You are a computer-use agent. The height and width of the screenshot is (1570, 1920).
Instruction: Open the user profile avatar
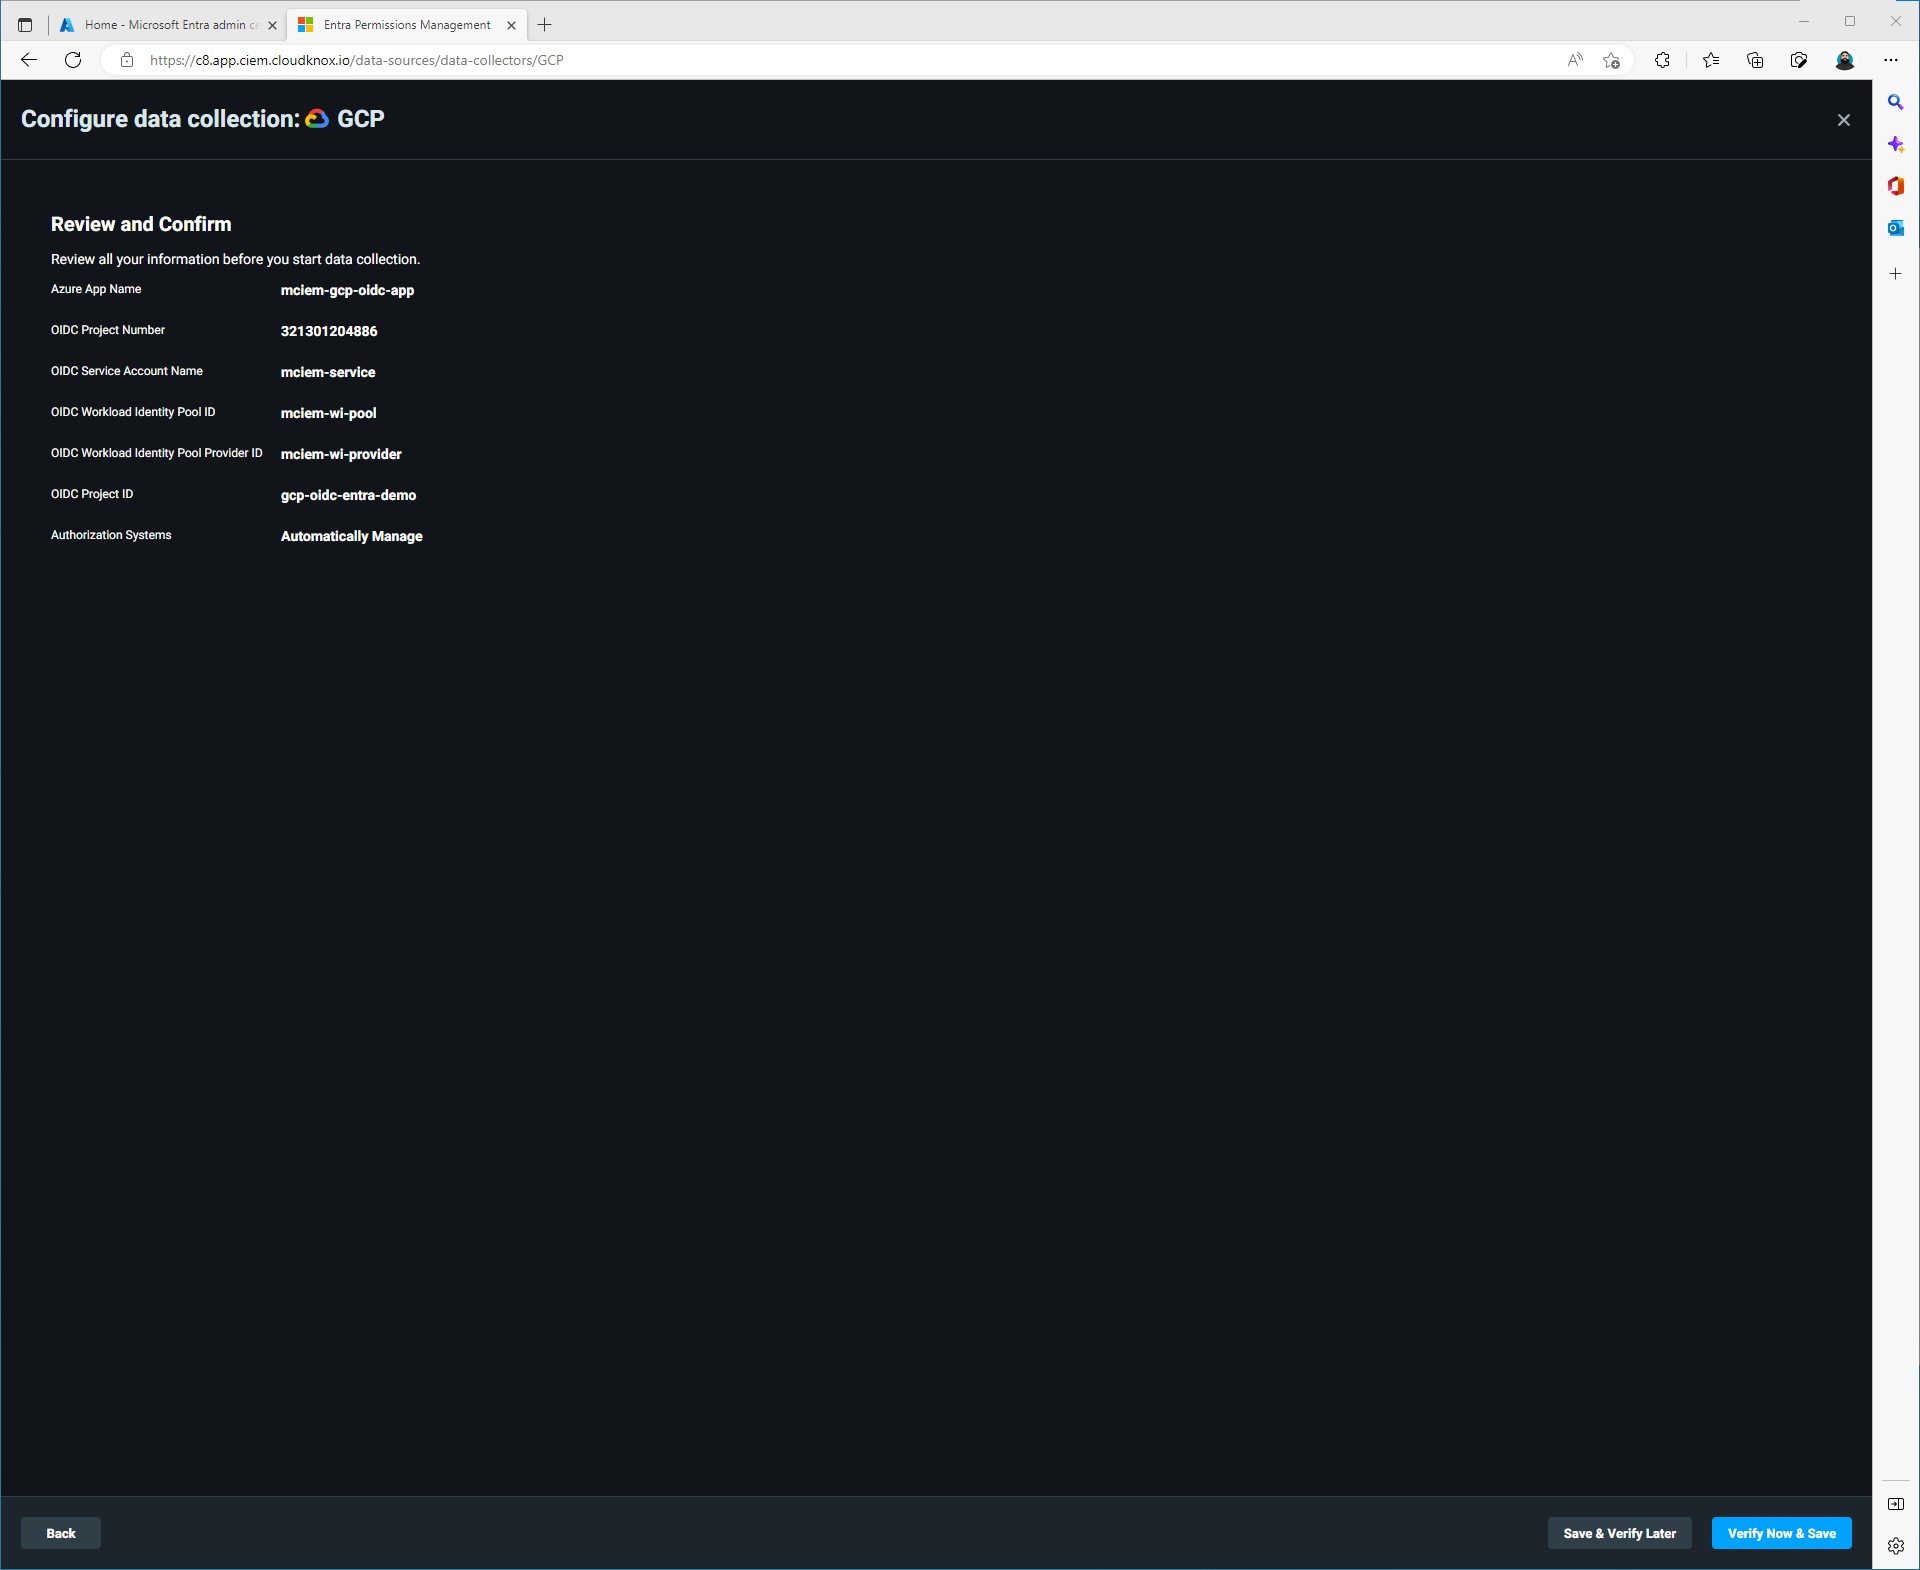click(x=1845, y=60)
